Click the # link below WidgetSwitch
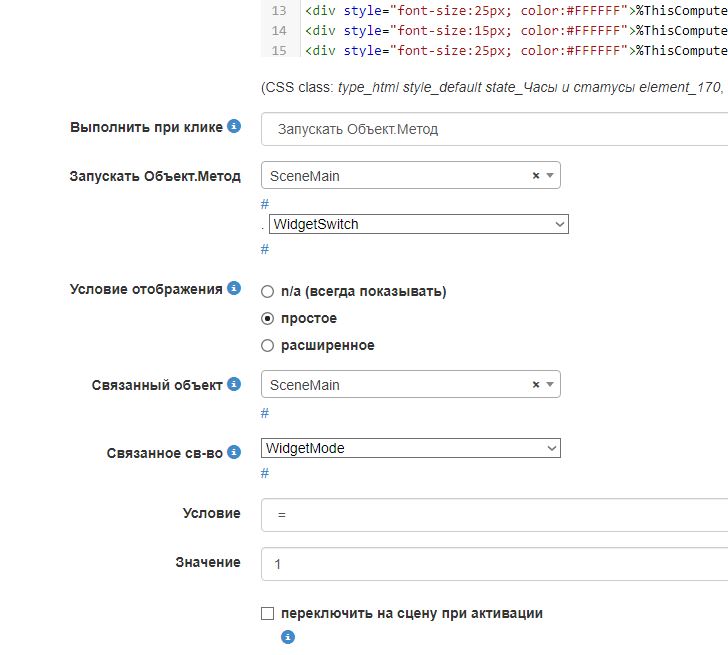The width and height of the screenshot is (728, 655). coord(265,249)
